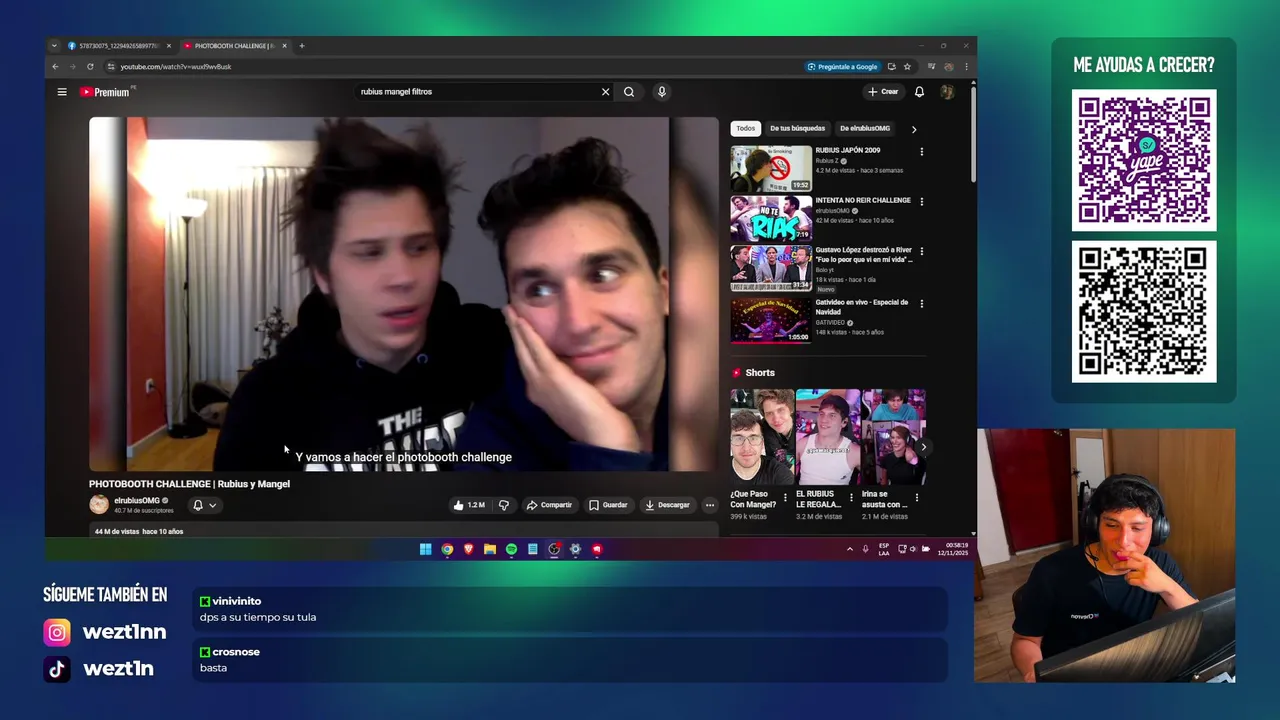
Task: Open the Crear menu button
Action: (883, 92)
